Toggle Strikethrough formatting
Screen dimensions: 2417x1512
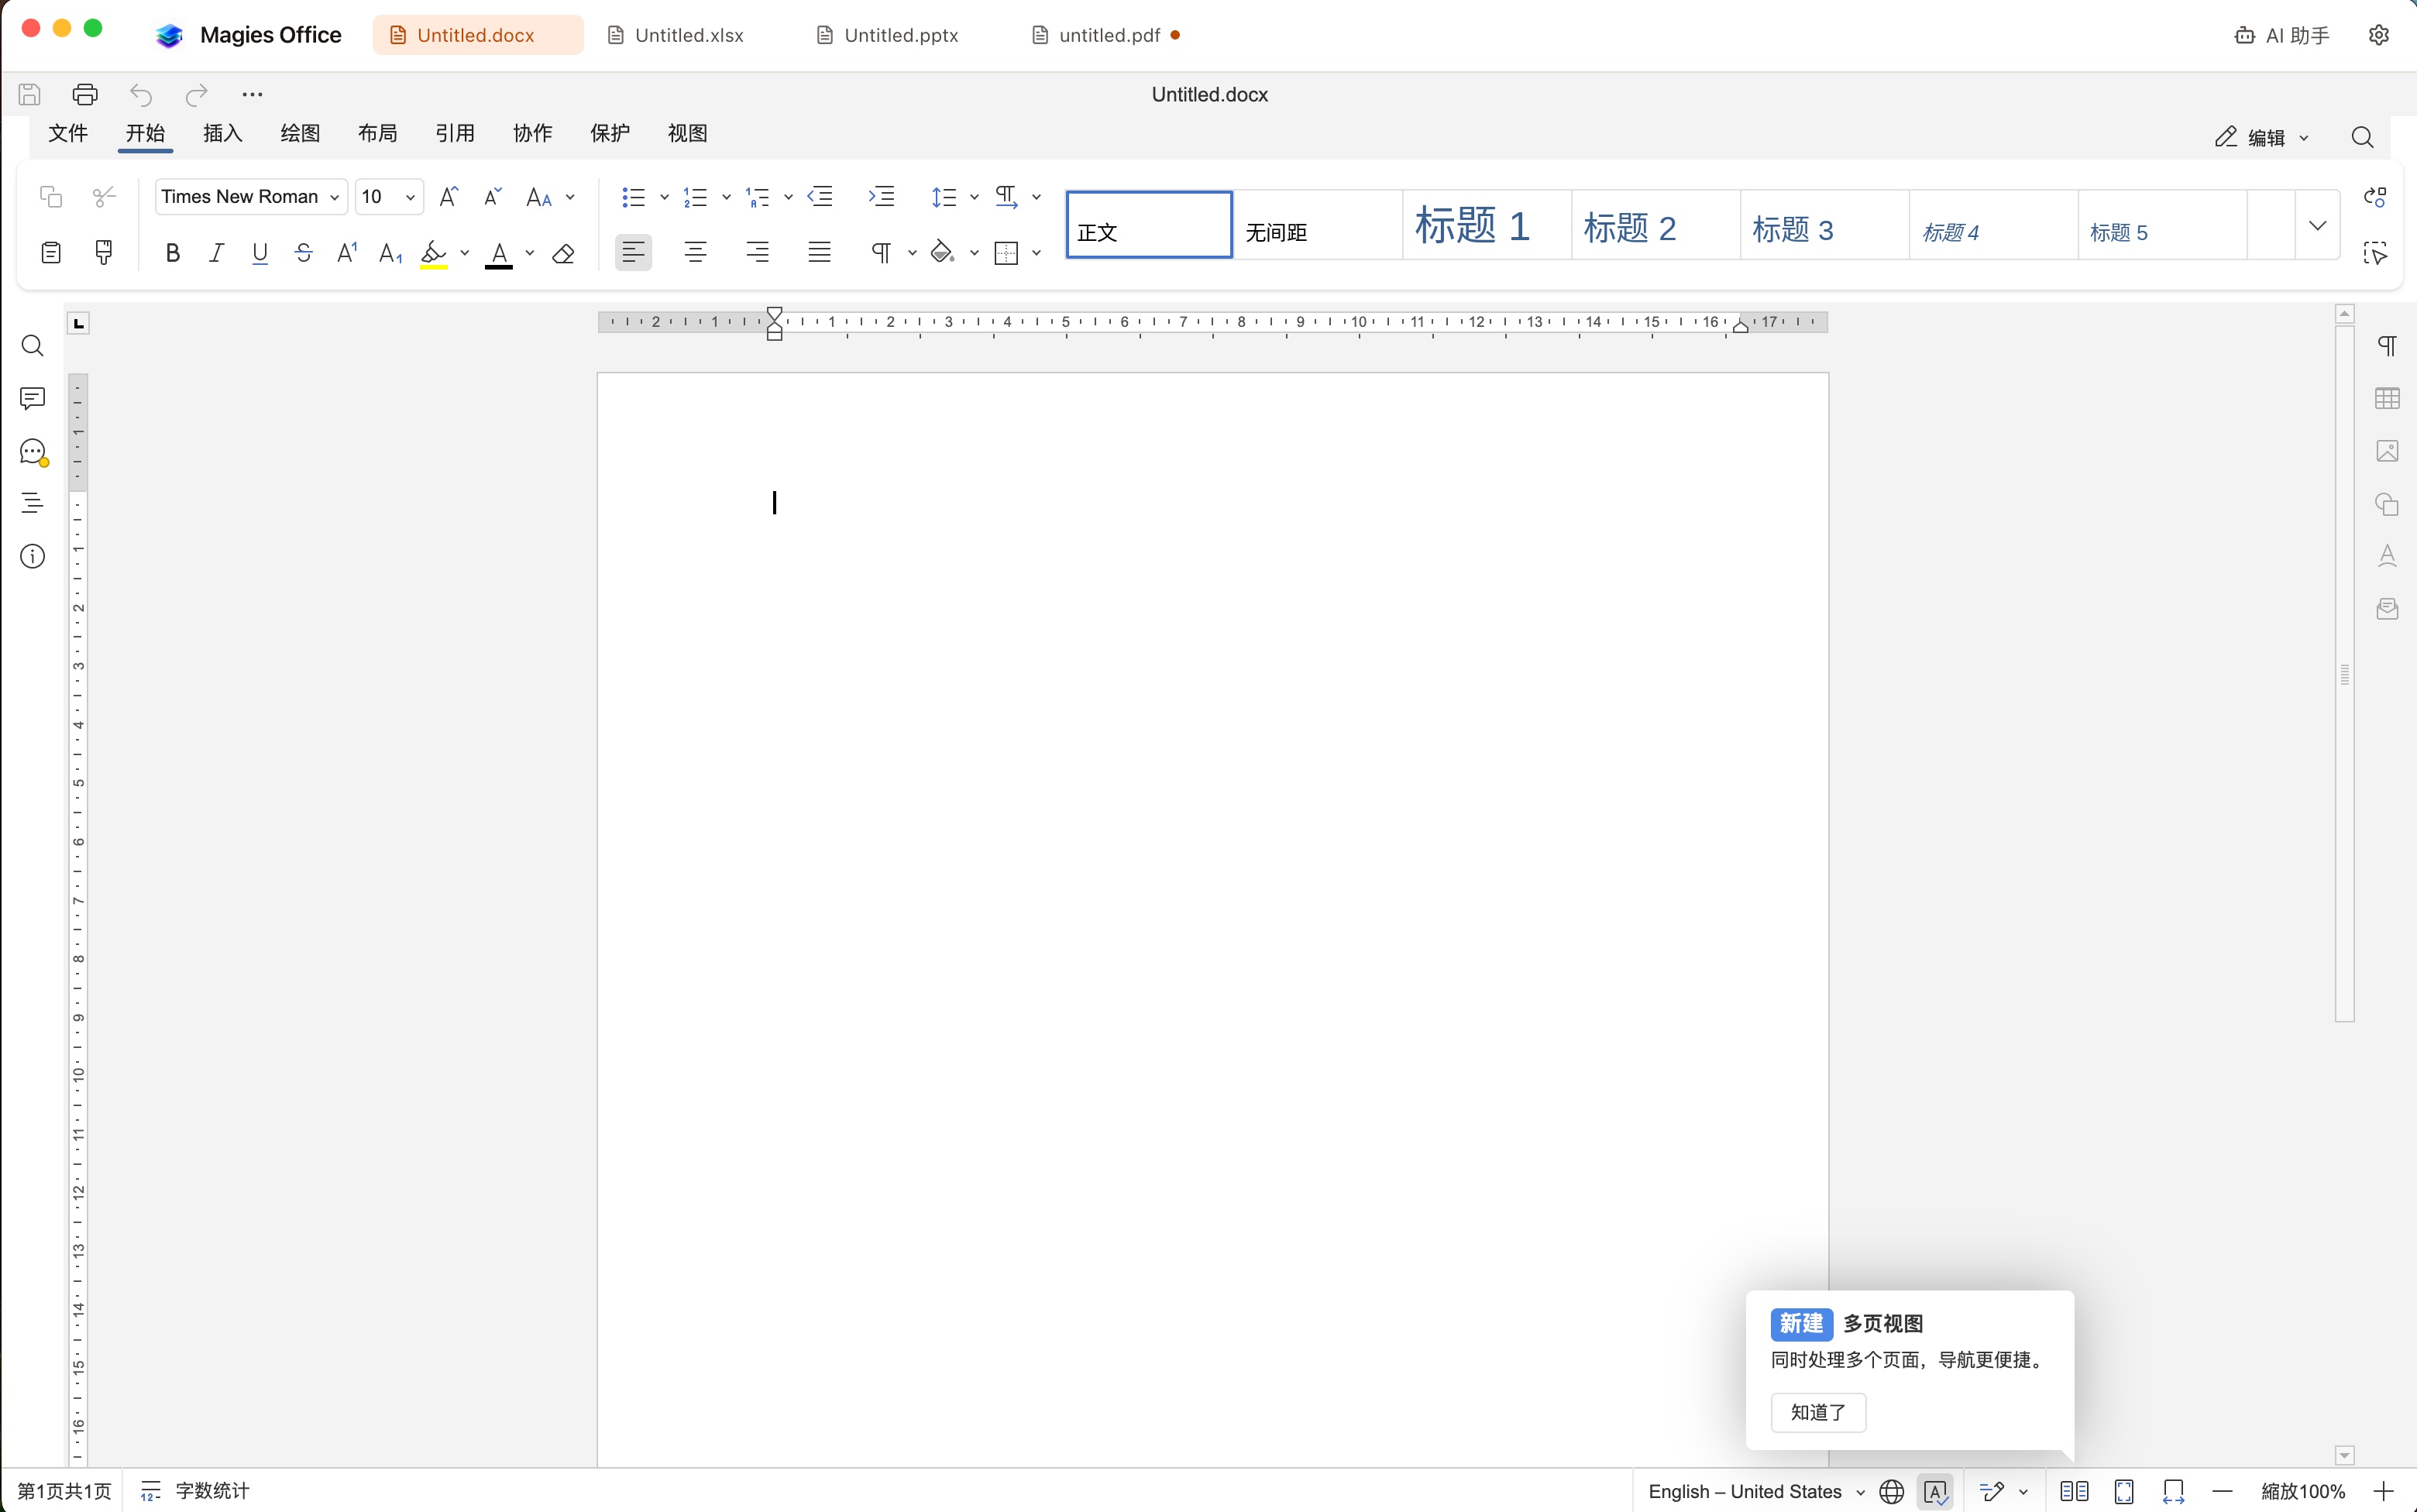pos(304,254)
